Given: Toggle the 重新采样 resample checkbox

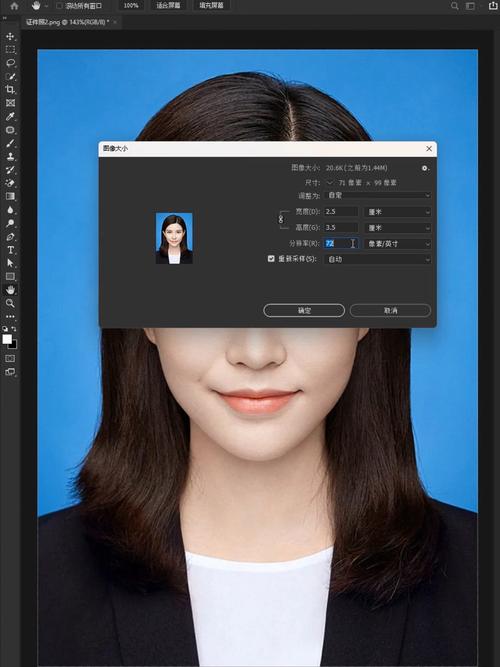Looking at the screenshot, I should pyautogui.click(x=271, y=259).
